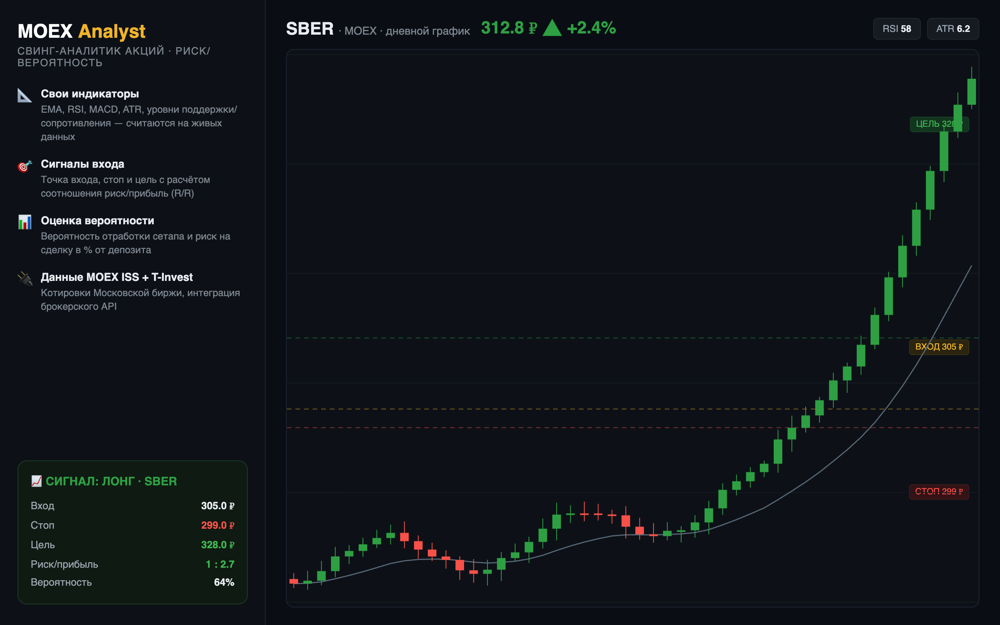The height and width of the screenshot is (625, 1000).
Task: Click the Вход row label in signal card
Action: click(42, 506)
